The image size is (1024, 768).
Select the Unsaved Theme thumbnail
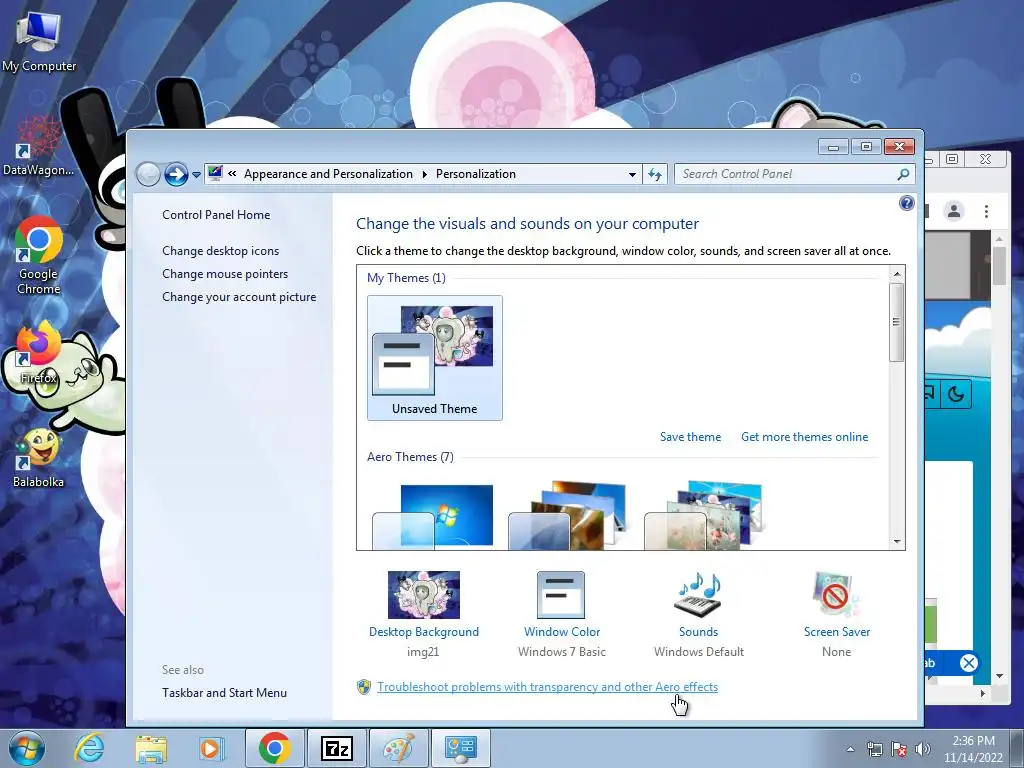pyautogui.click(x=434, y=358)
